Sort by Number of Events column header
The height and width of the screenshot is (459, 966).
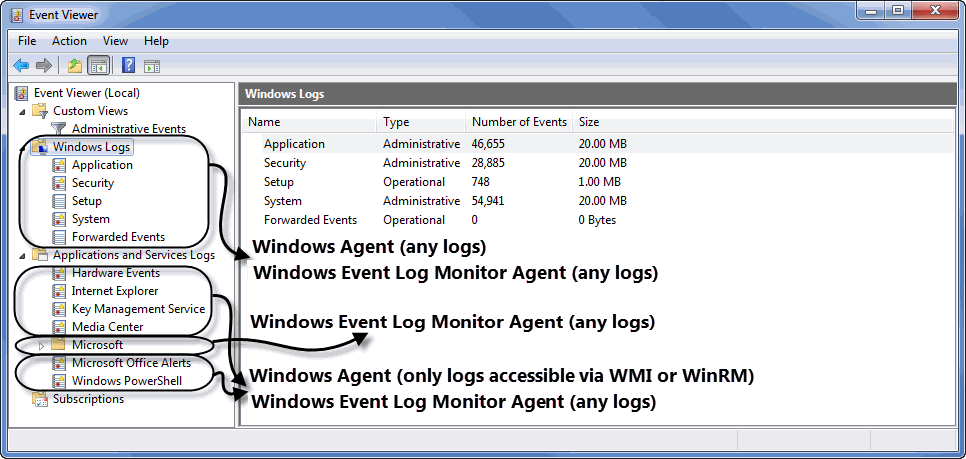pos(518,122)
